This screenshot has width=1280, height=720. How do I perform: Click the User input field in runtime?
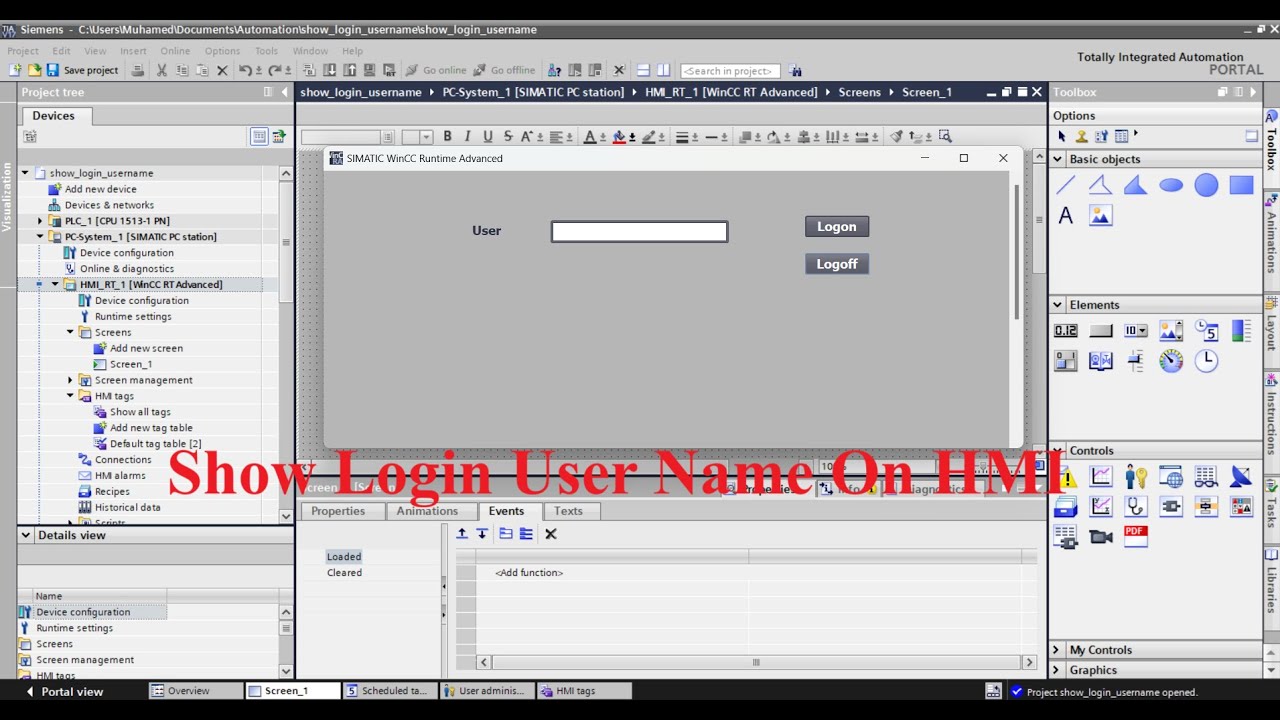639,232
